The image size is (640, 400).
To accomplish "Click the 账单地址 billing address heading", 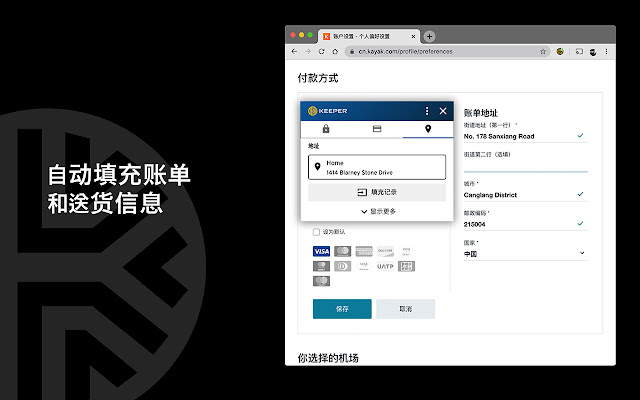I will pos(481,113).
